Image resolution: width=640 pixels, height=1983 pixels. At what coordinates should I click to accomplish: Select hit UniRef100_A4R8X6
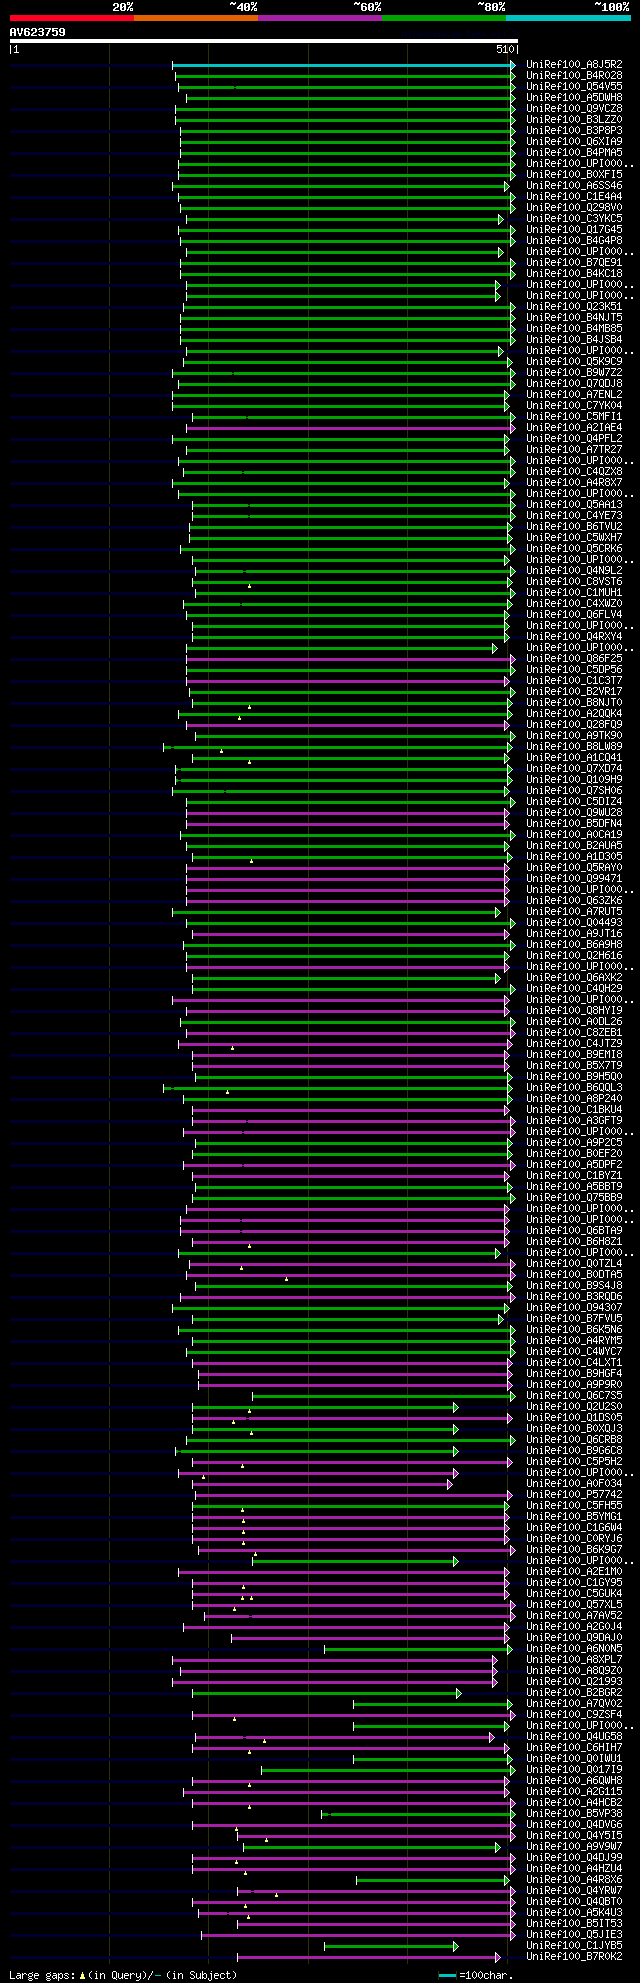575,1879
